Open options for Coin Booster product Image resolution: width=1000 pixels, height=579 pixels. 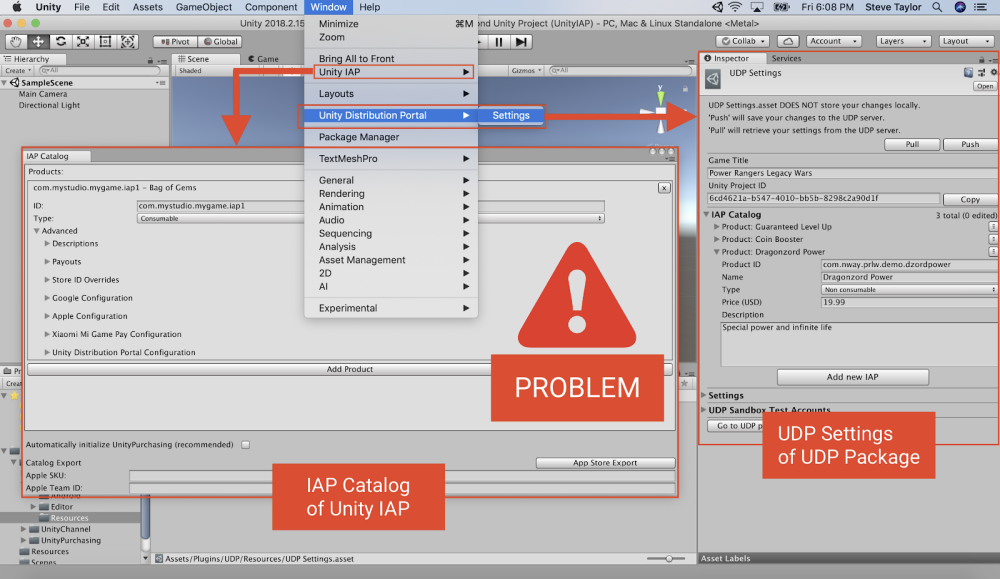(x=993, y=239)
